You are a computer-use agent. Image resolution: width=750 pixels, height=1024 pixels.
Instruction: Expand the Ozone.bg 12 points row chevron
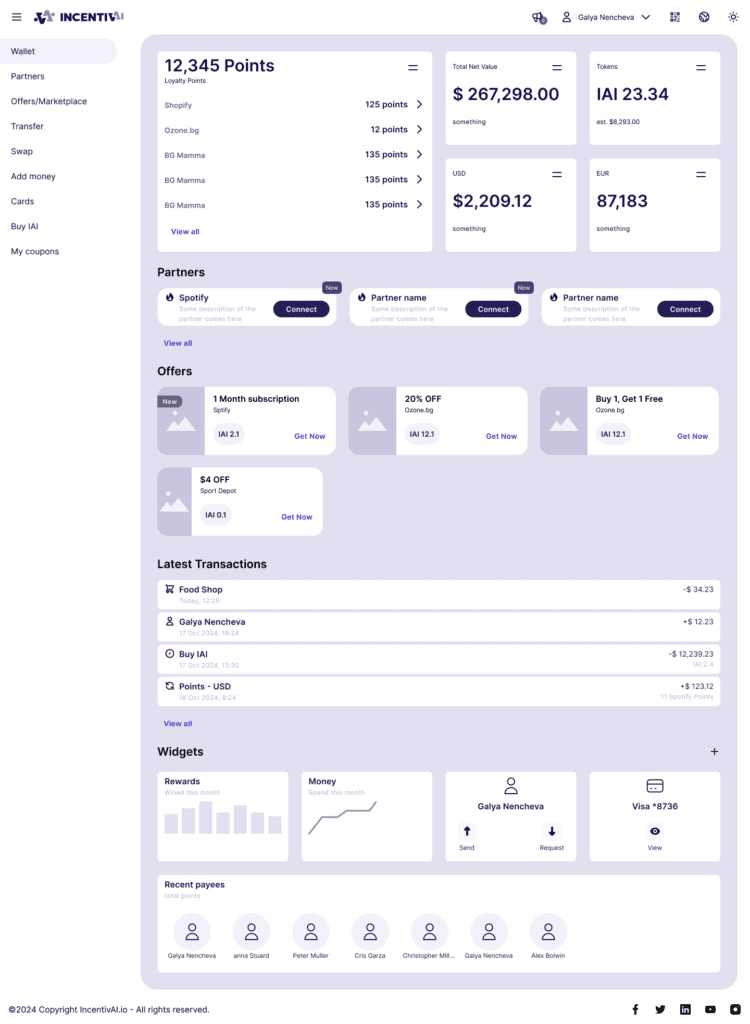(419, 129)
